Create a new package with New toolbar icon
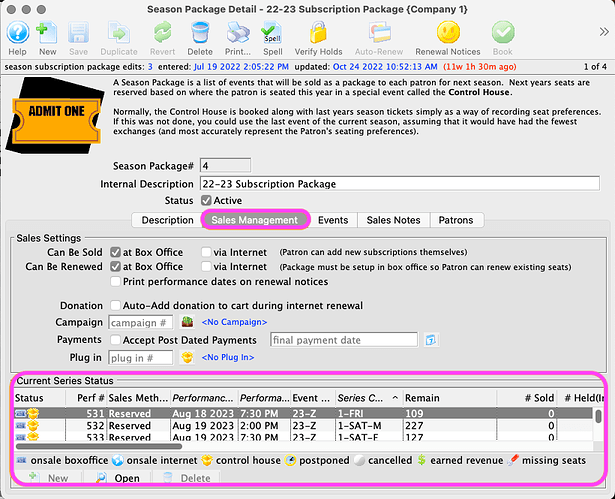Viewport: 615px width, 499px height. (47, 32)
